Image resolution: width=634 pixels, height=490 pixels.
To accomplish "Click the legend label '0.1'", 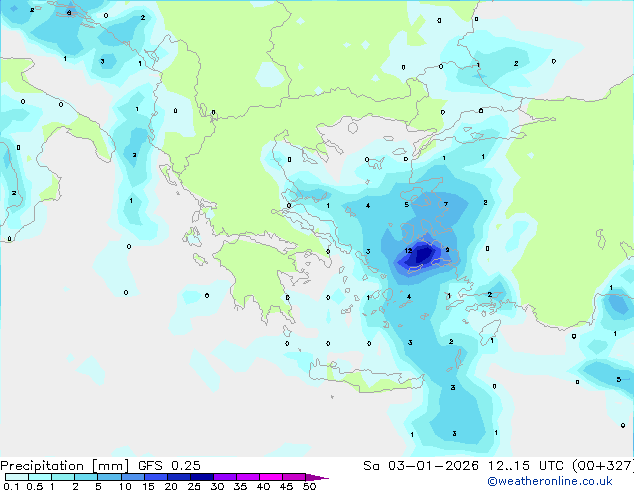I will 11,486.
